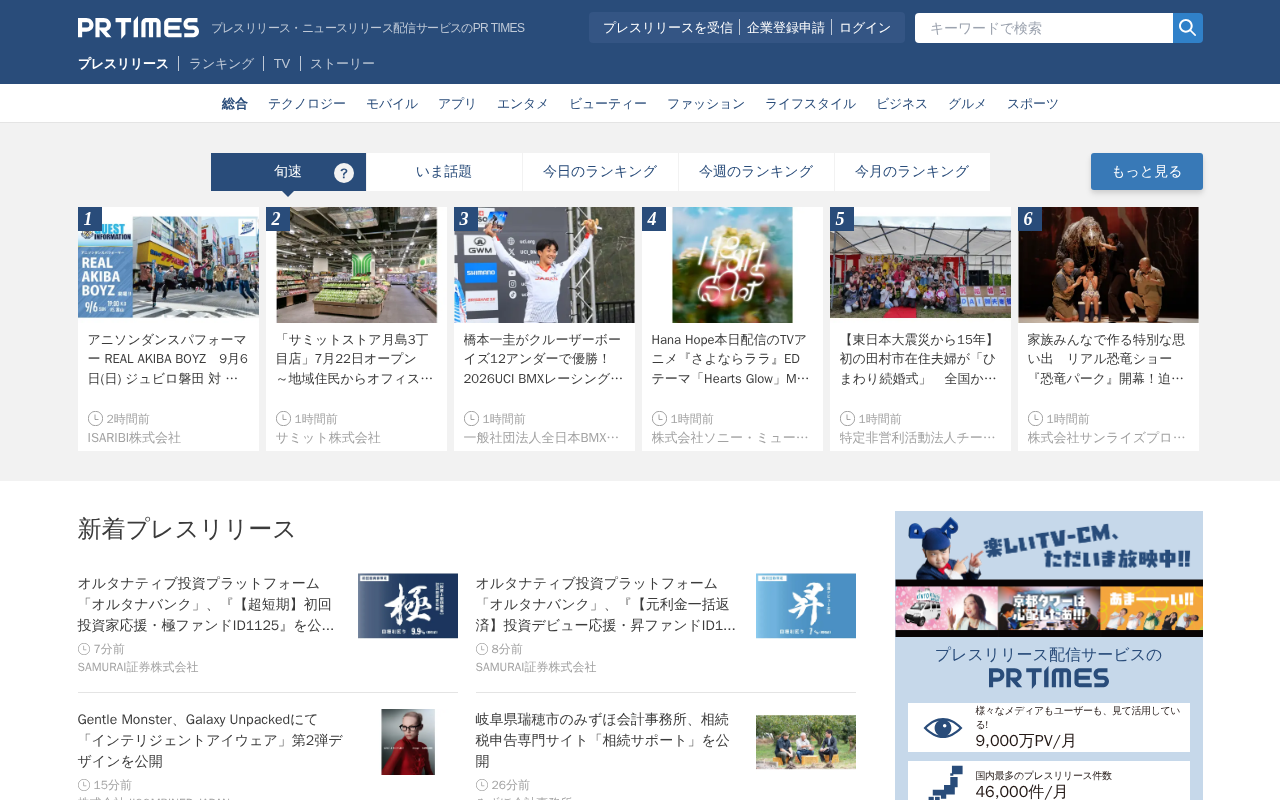The image size is (1280, 800).
Task: Open ストーリー in header navigation
Action: click(342, 64)
